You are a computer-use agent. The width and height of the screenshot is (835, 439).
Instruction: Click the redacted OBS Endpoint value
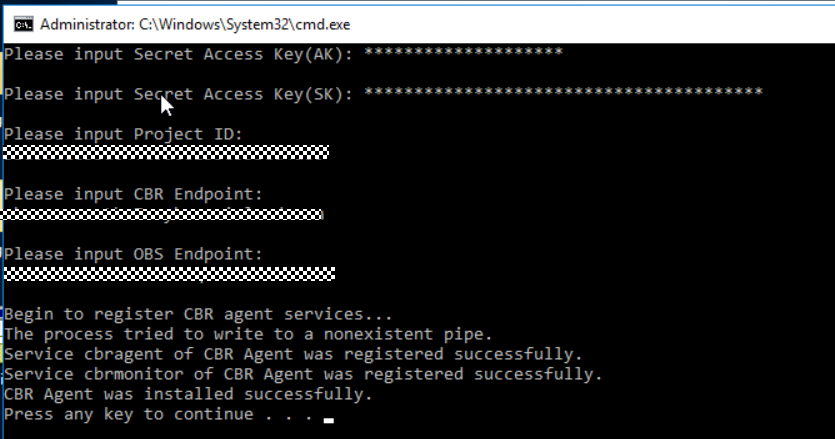click(x=169, y=274)
